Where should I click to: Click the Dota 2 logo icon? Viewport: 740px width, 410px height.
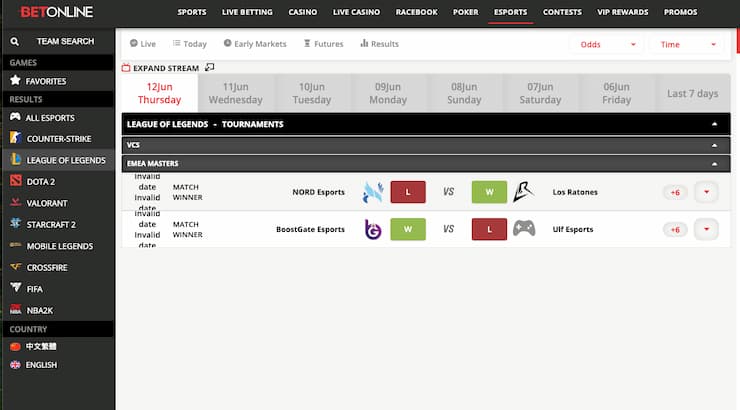(16, 181)
